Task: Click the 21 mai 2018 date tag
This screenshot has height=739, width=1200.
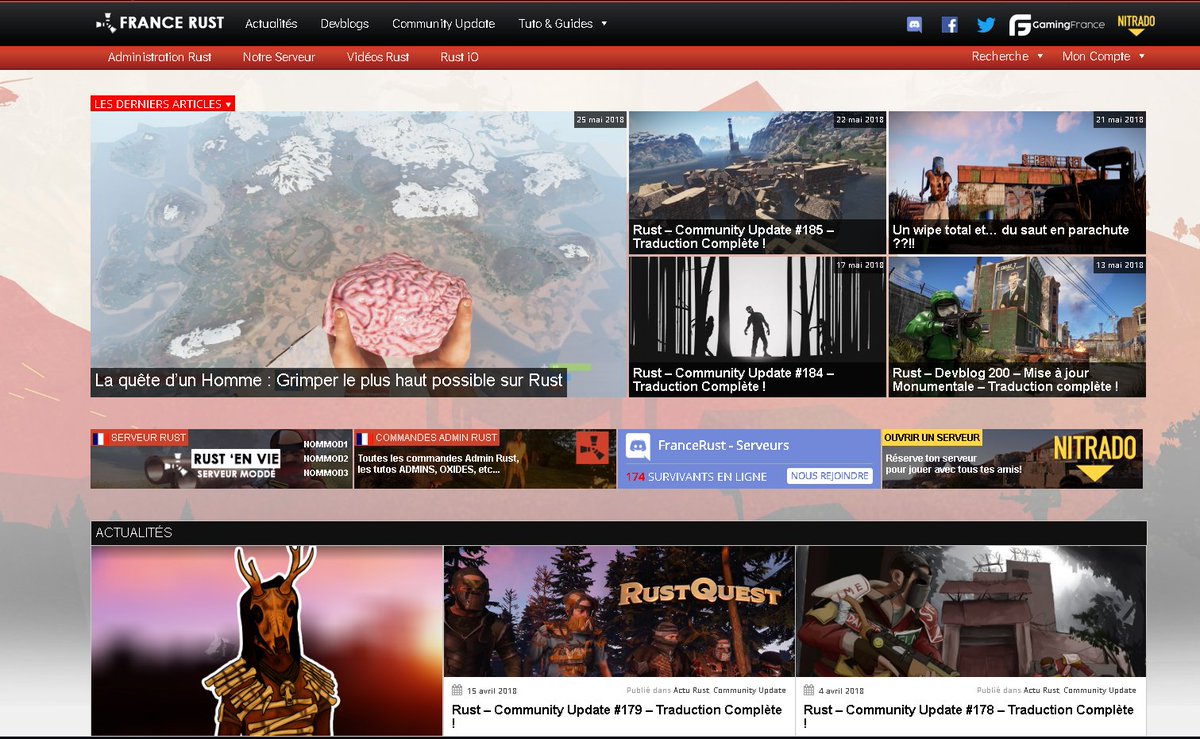Action: [1120, 120]
